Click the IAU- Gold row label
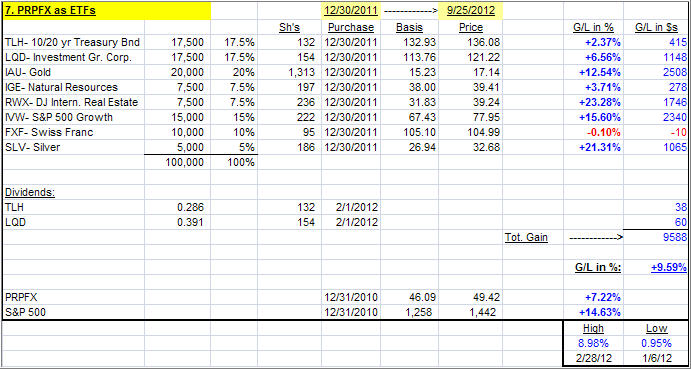This screenshot has width=691, height=369. pyautogui.click(x=73, y=73)
